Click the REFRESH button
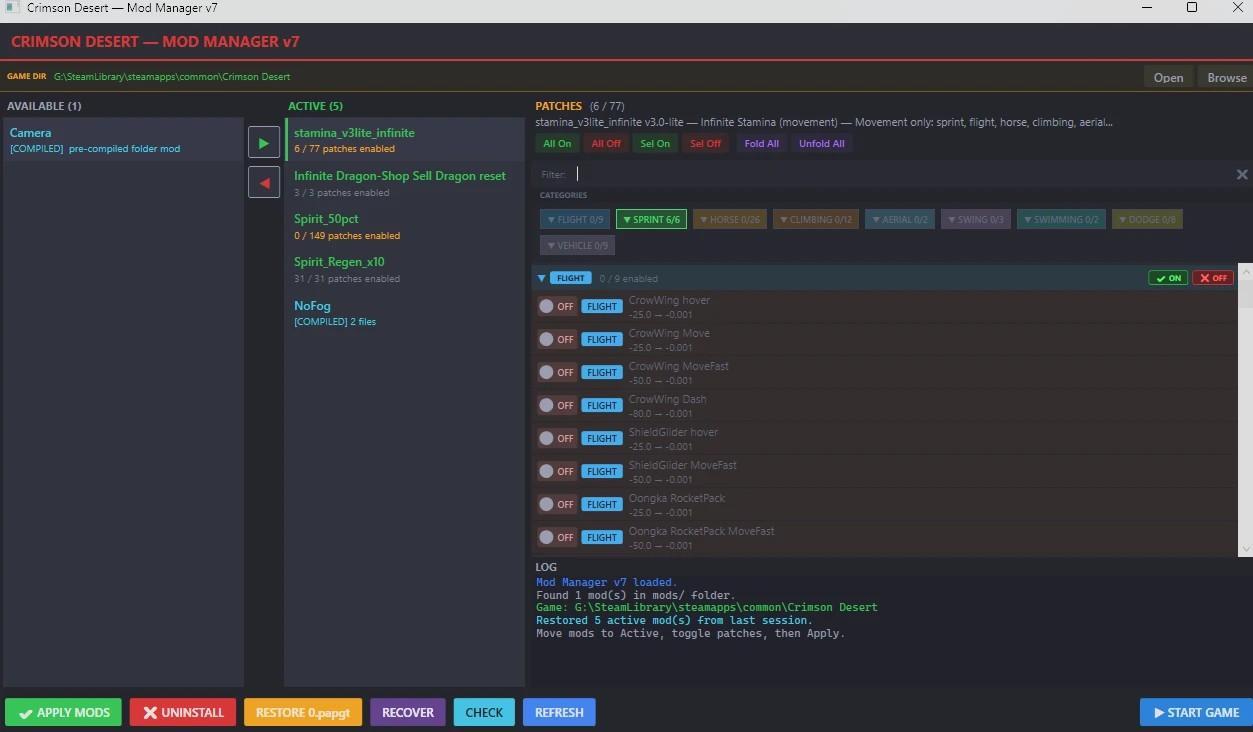Screen dimensions: 1253x732 559,712
